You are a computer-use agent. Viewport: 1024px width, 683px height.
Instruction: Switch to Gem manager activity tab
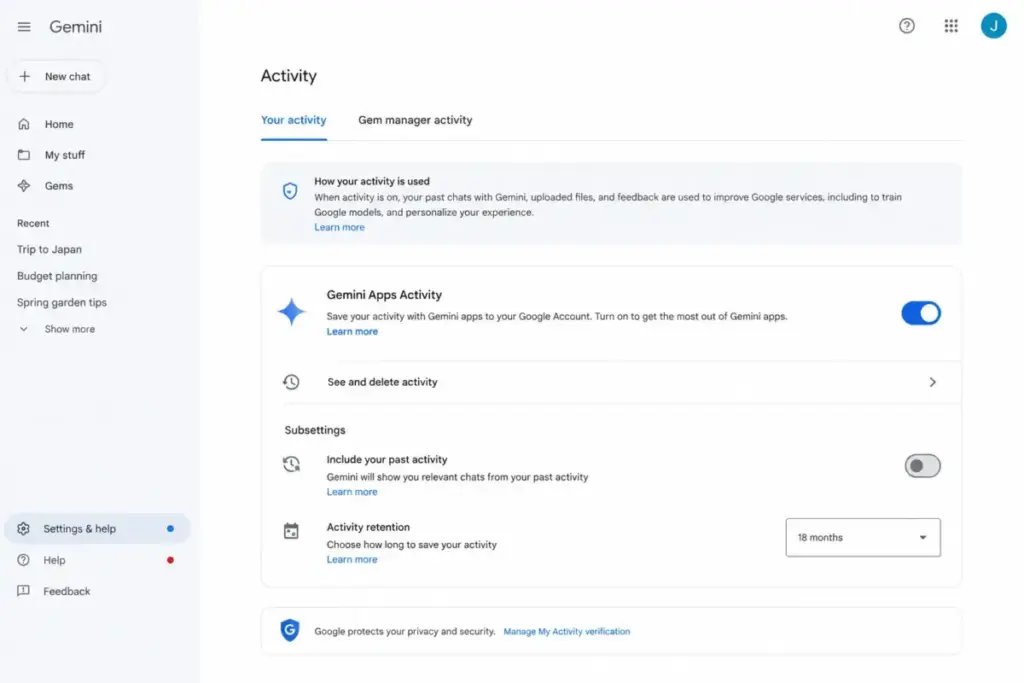point(415,120)
